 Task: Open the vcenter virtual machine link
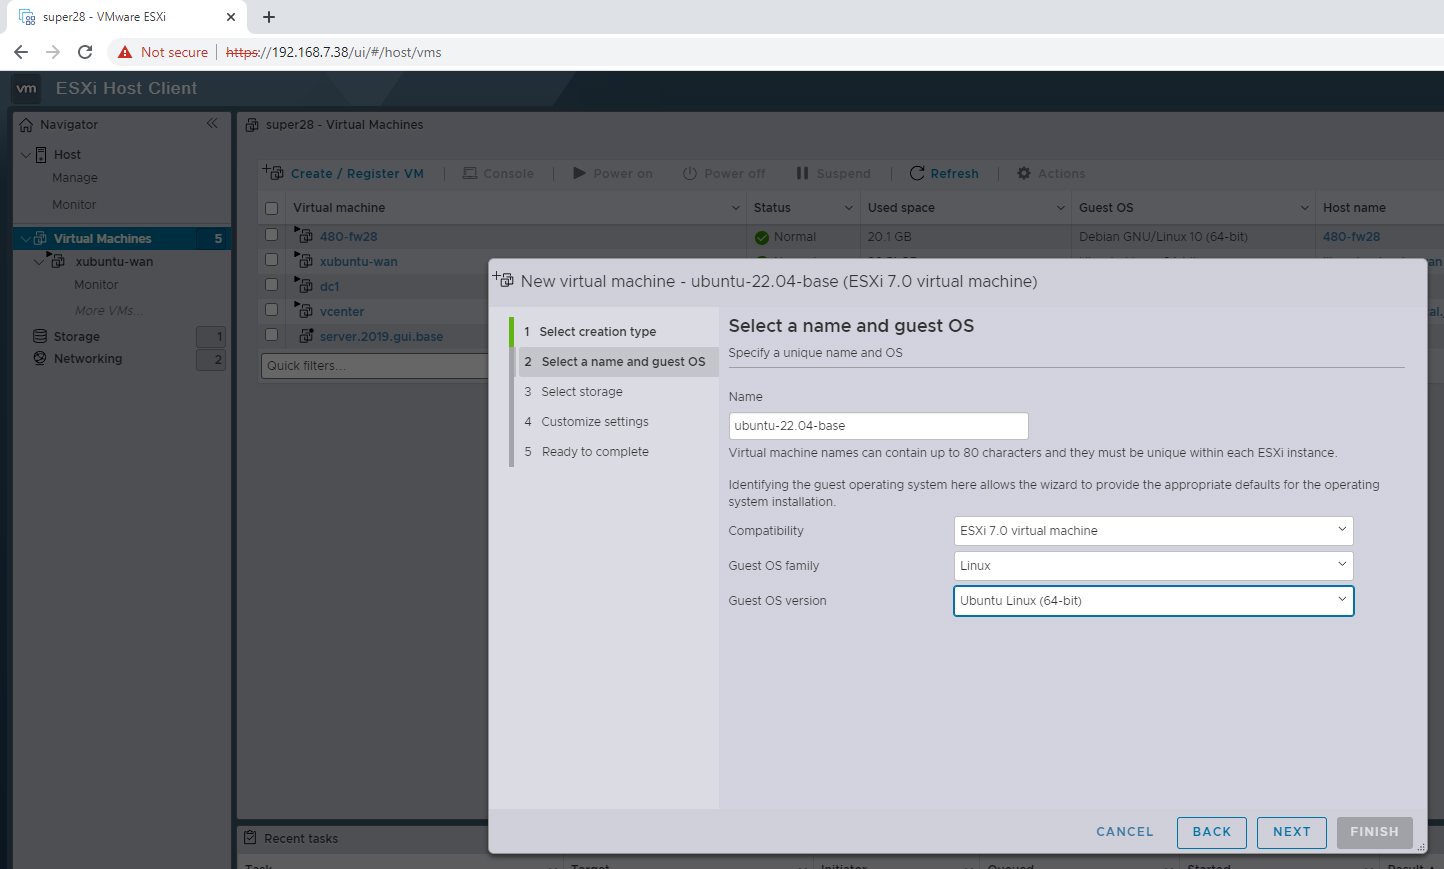tap(342, 312)
